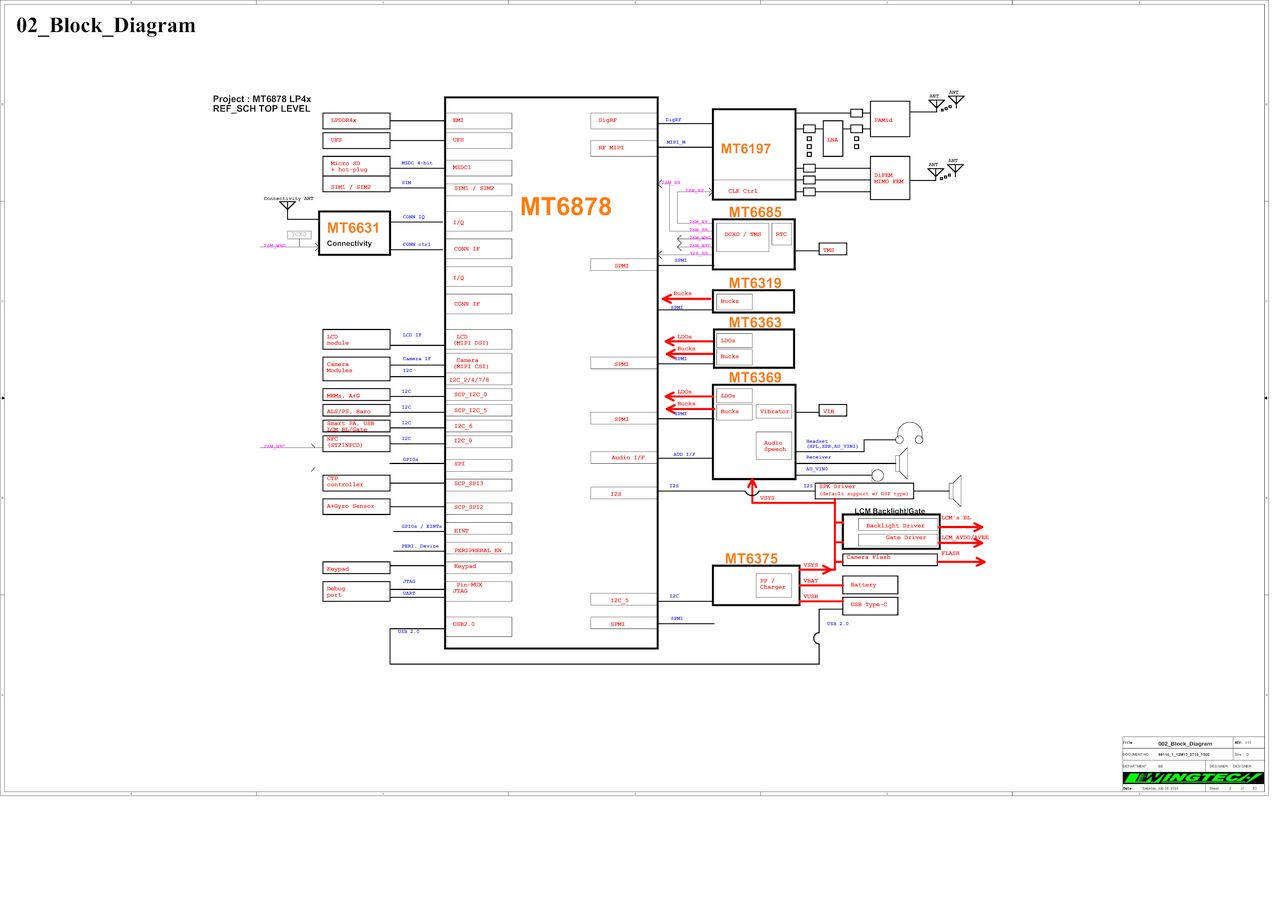This screenshot has height=905, width=1280.
Task: Click the EINT port
Action: (479, 531)
